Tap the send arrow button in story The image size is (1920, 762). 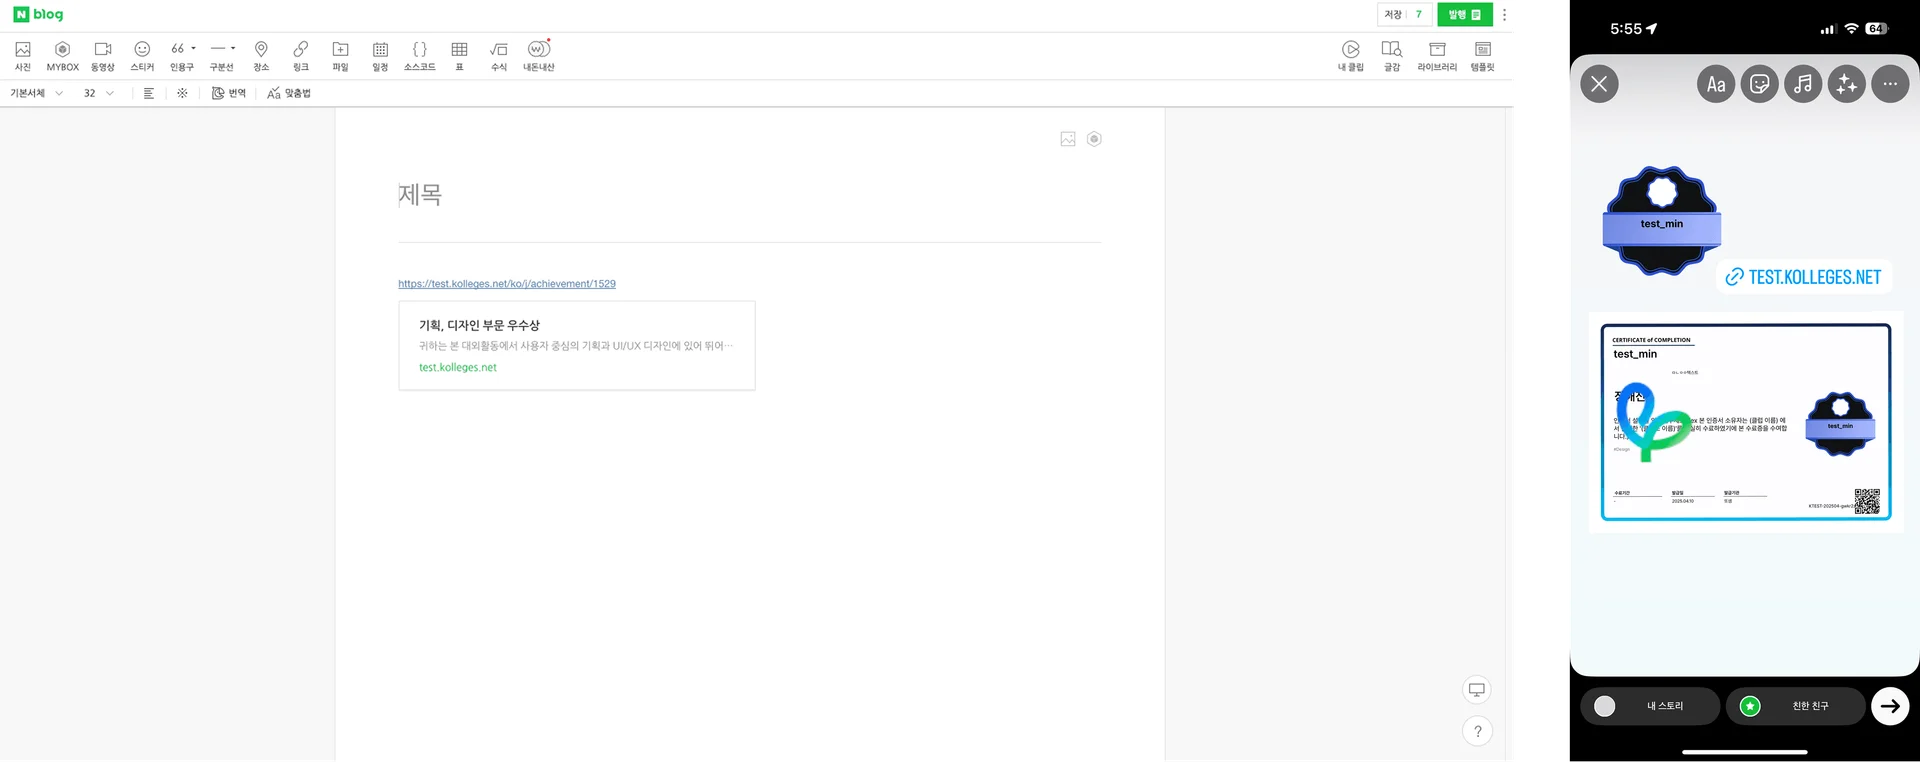click(1890, 706)
